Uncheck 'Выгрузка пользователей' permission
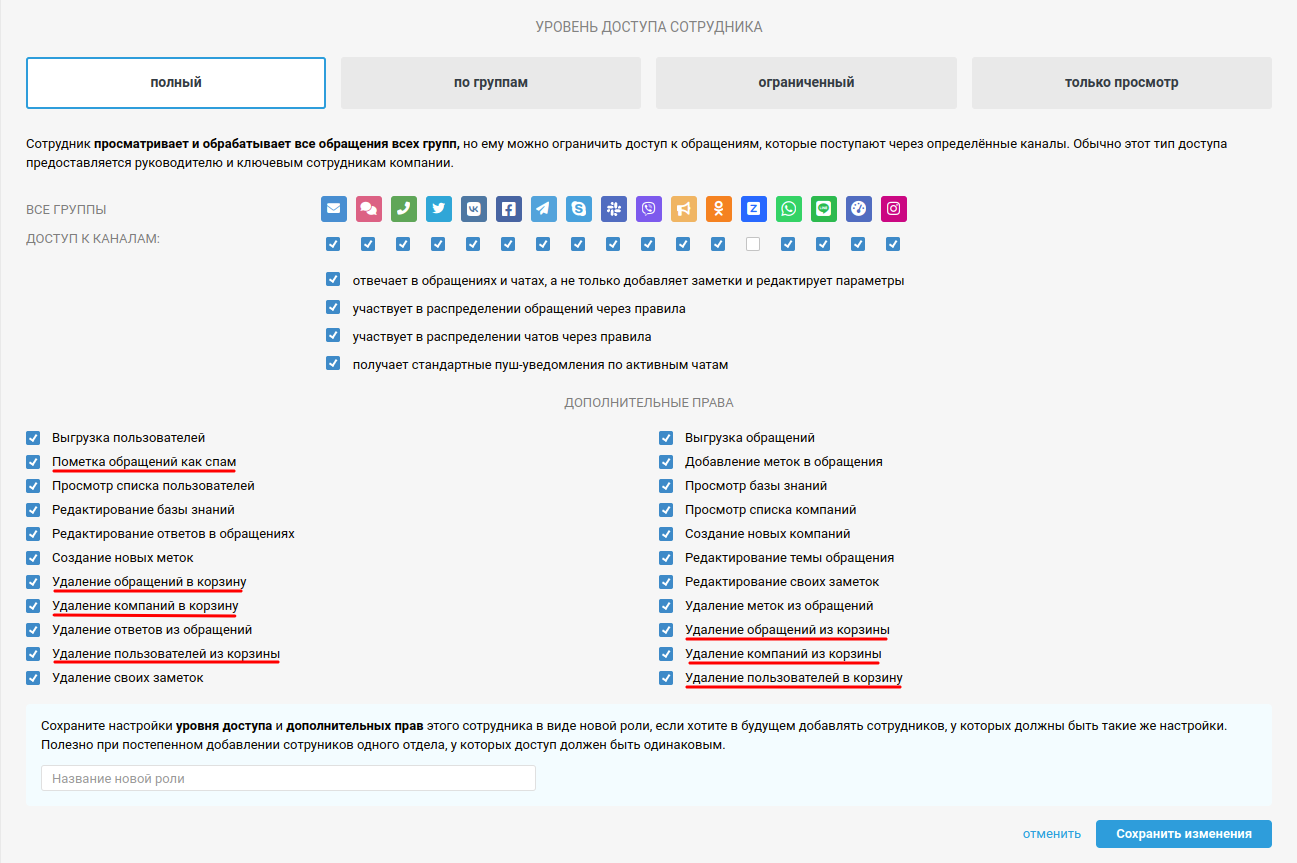This screenshot has height=863, width=1297. click(x=33, y=438)
